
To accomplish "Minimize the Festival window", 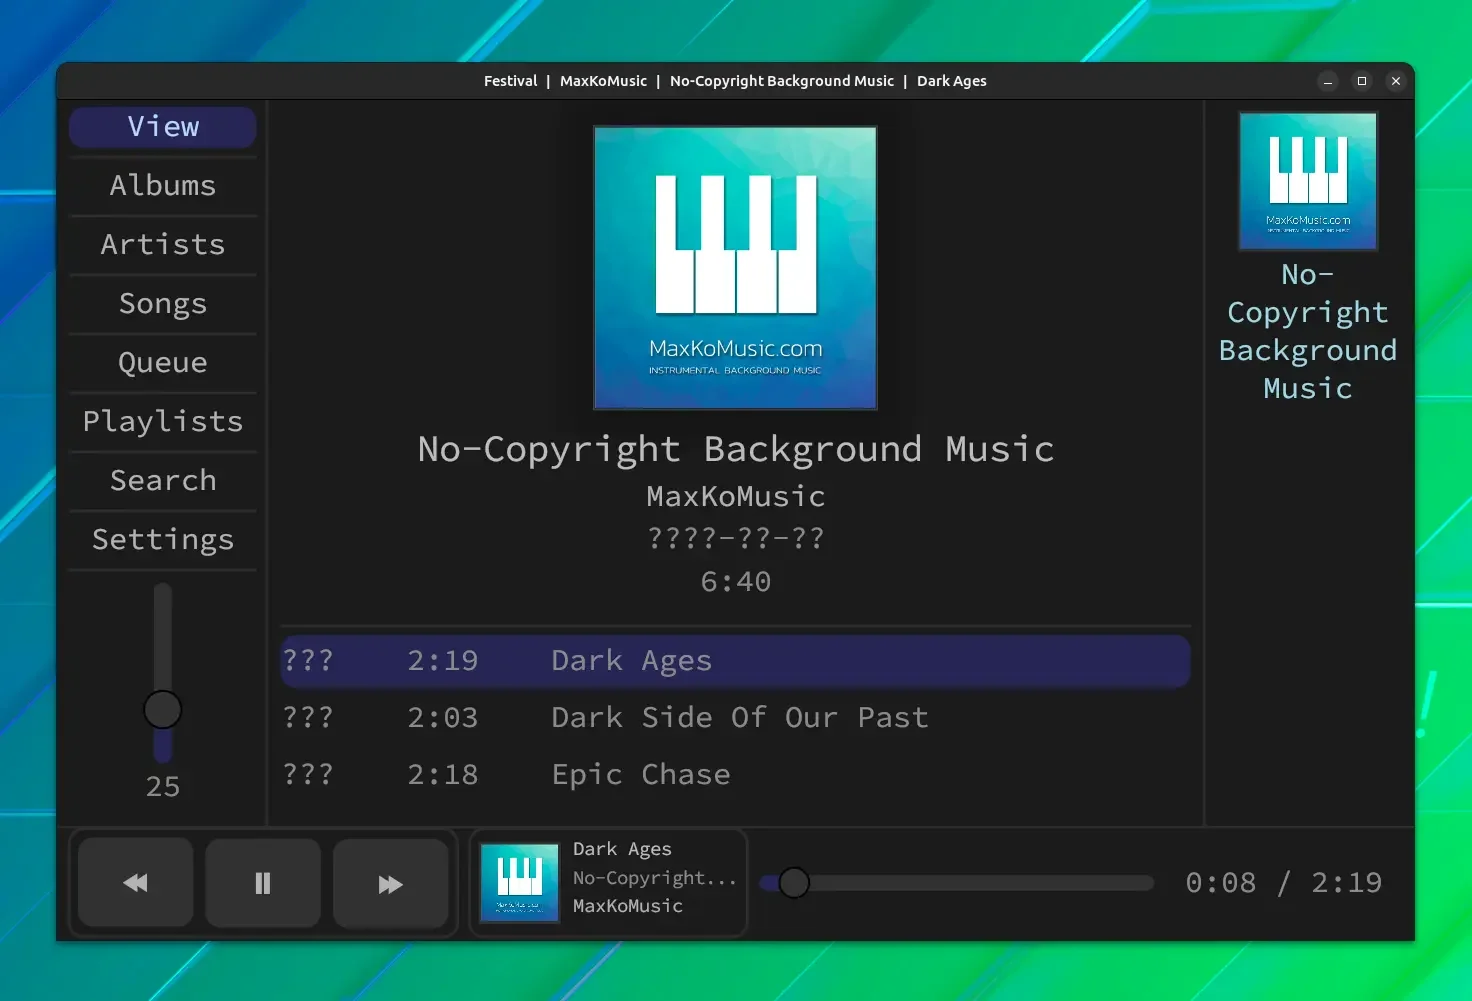I will click(1328, 81).
